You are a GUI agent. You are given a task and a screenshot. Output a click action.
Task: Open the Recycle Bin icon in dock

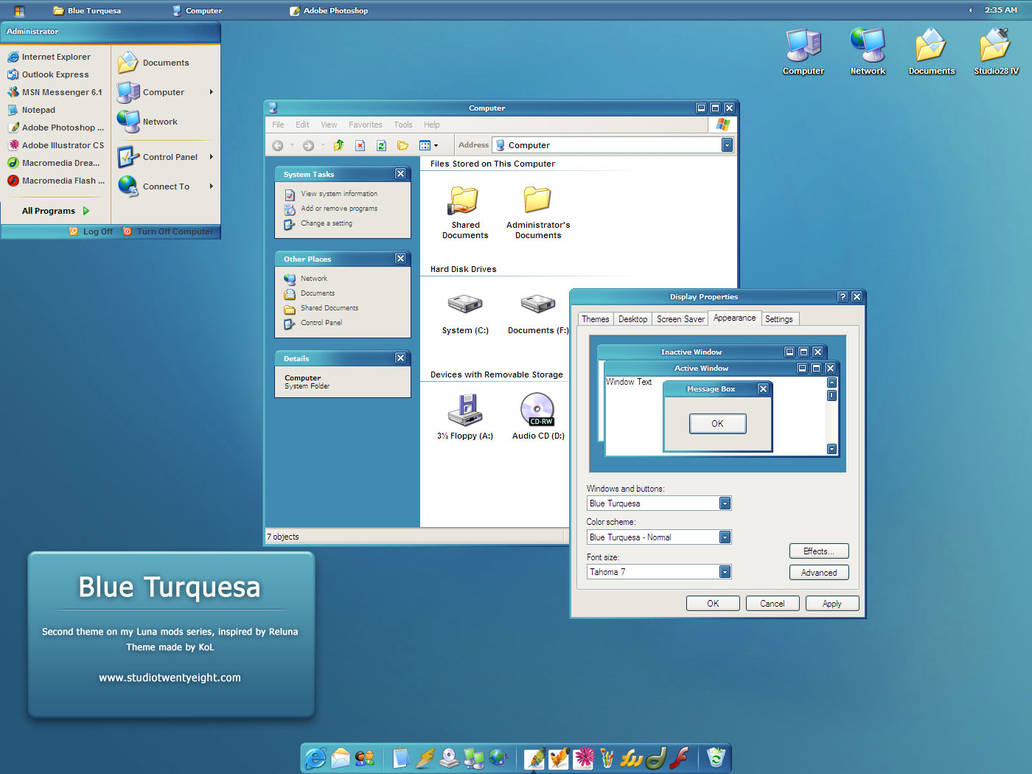[x=715, y=758]
